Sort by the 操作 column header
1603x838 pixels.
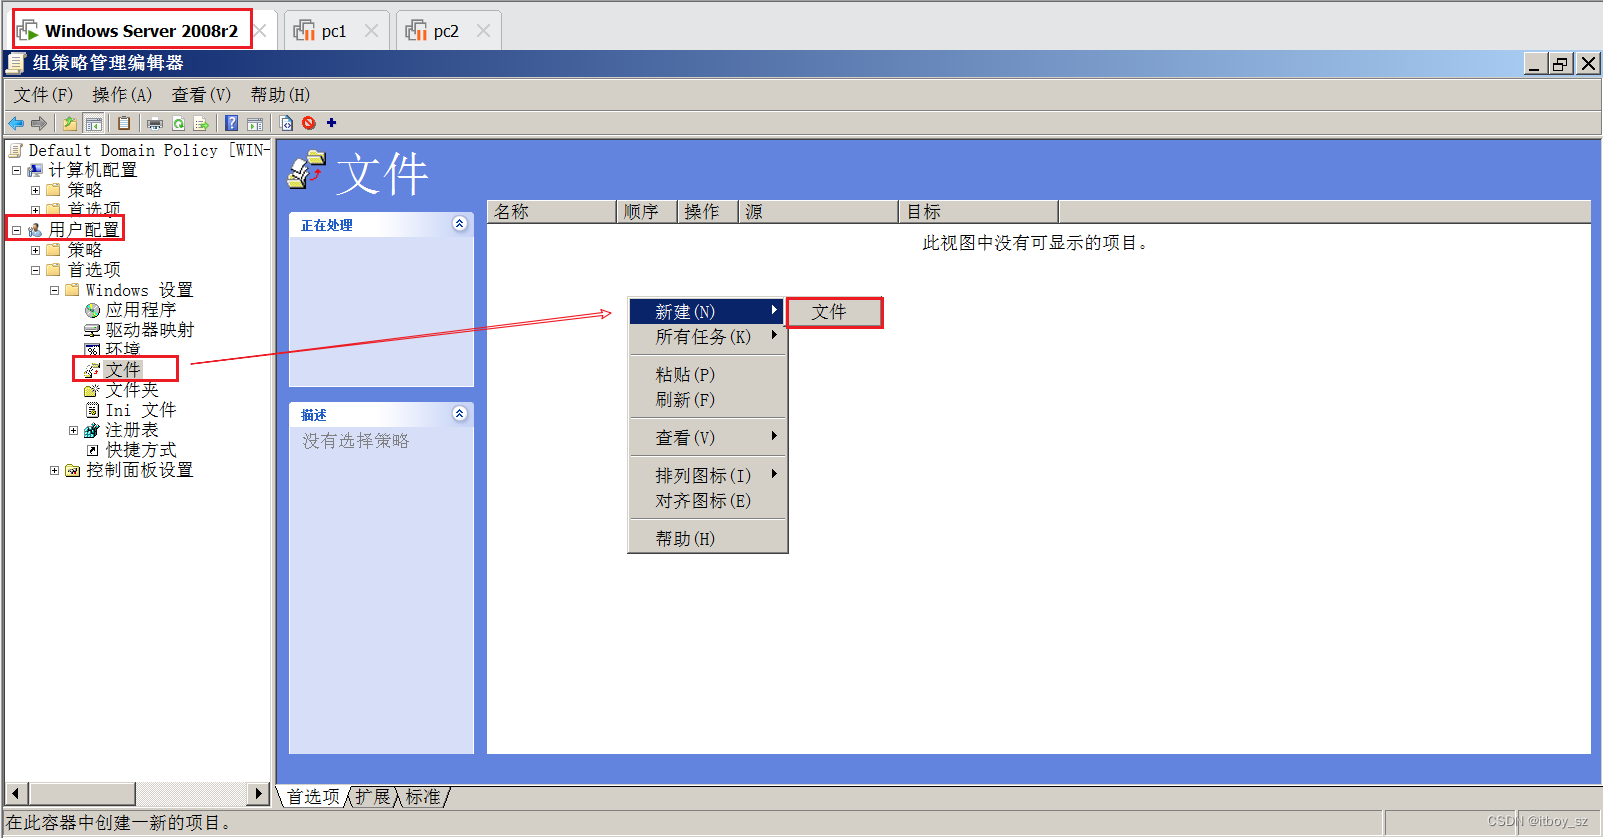[x=708, y=212]
